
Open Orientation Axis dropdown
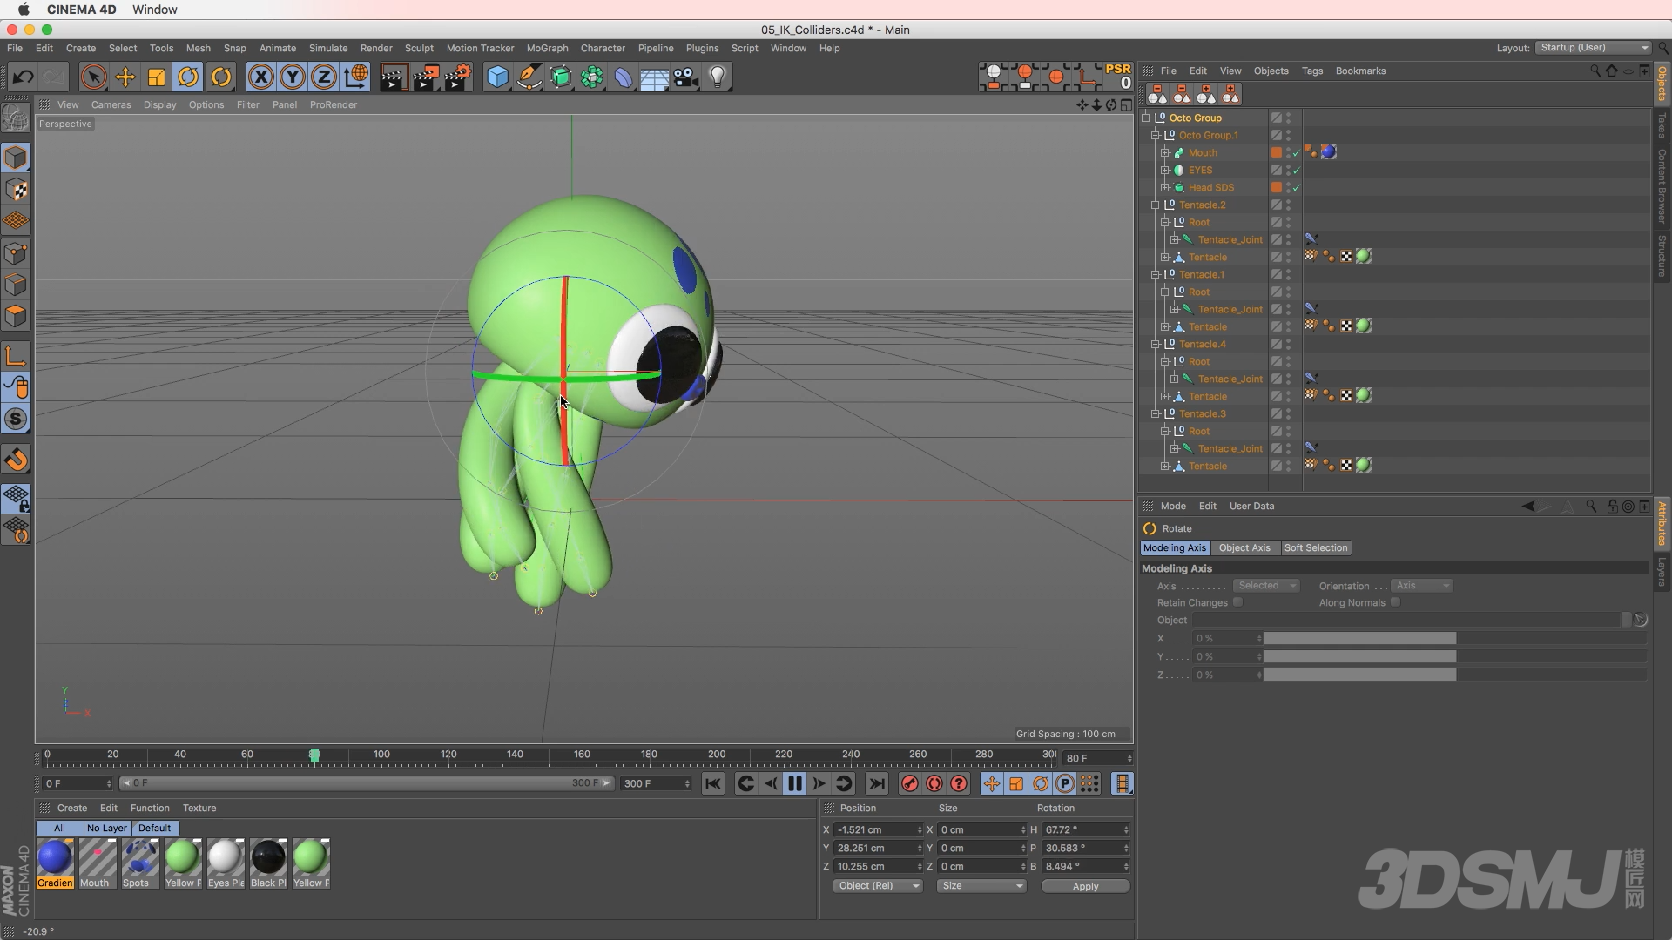1421,586
